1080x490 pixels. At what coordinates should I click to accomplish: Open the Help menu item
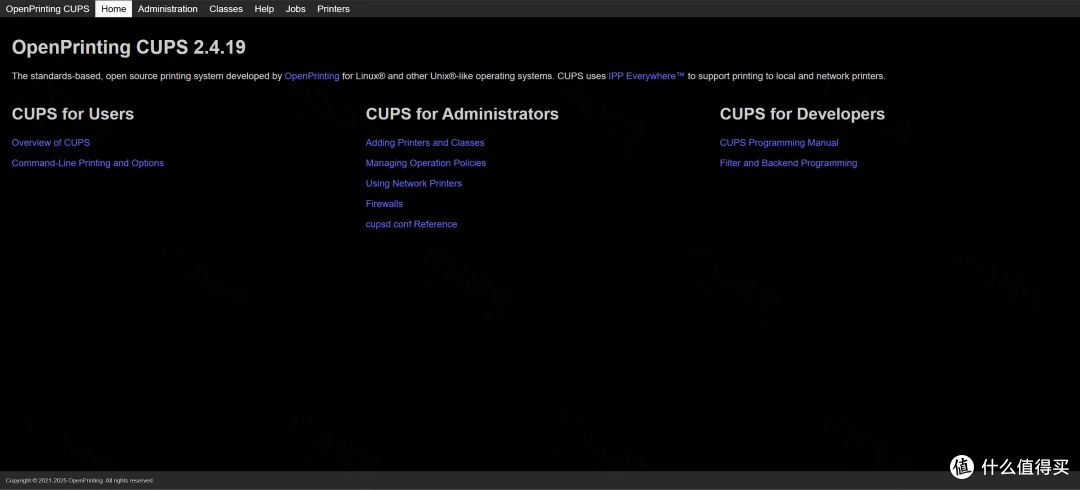pos(264,9)
